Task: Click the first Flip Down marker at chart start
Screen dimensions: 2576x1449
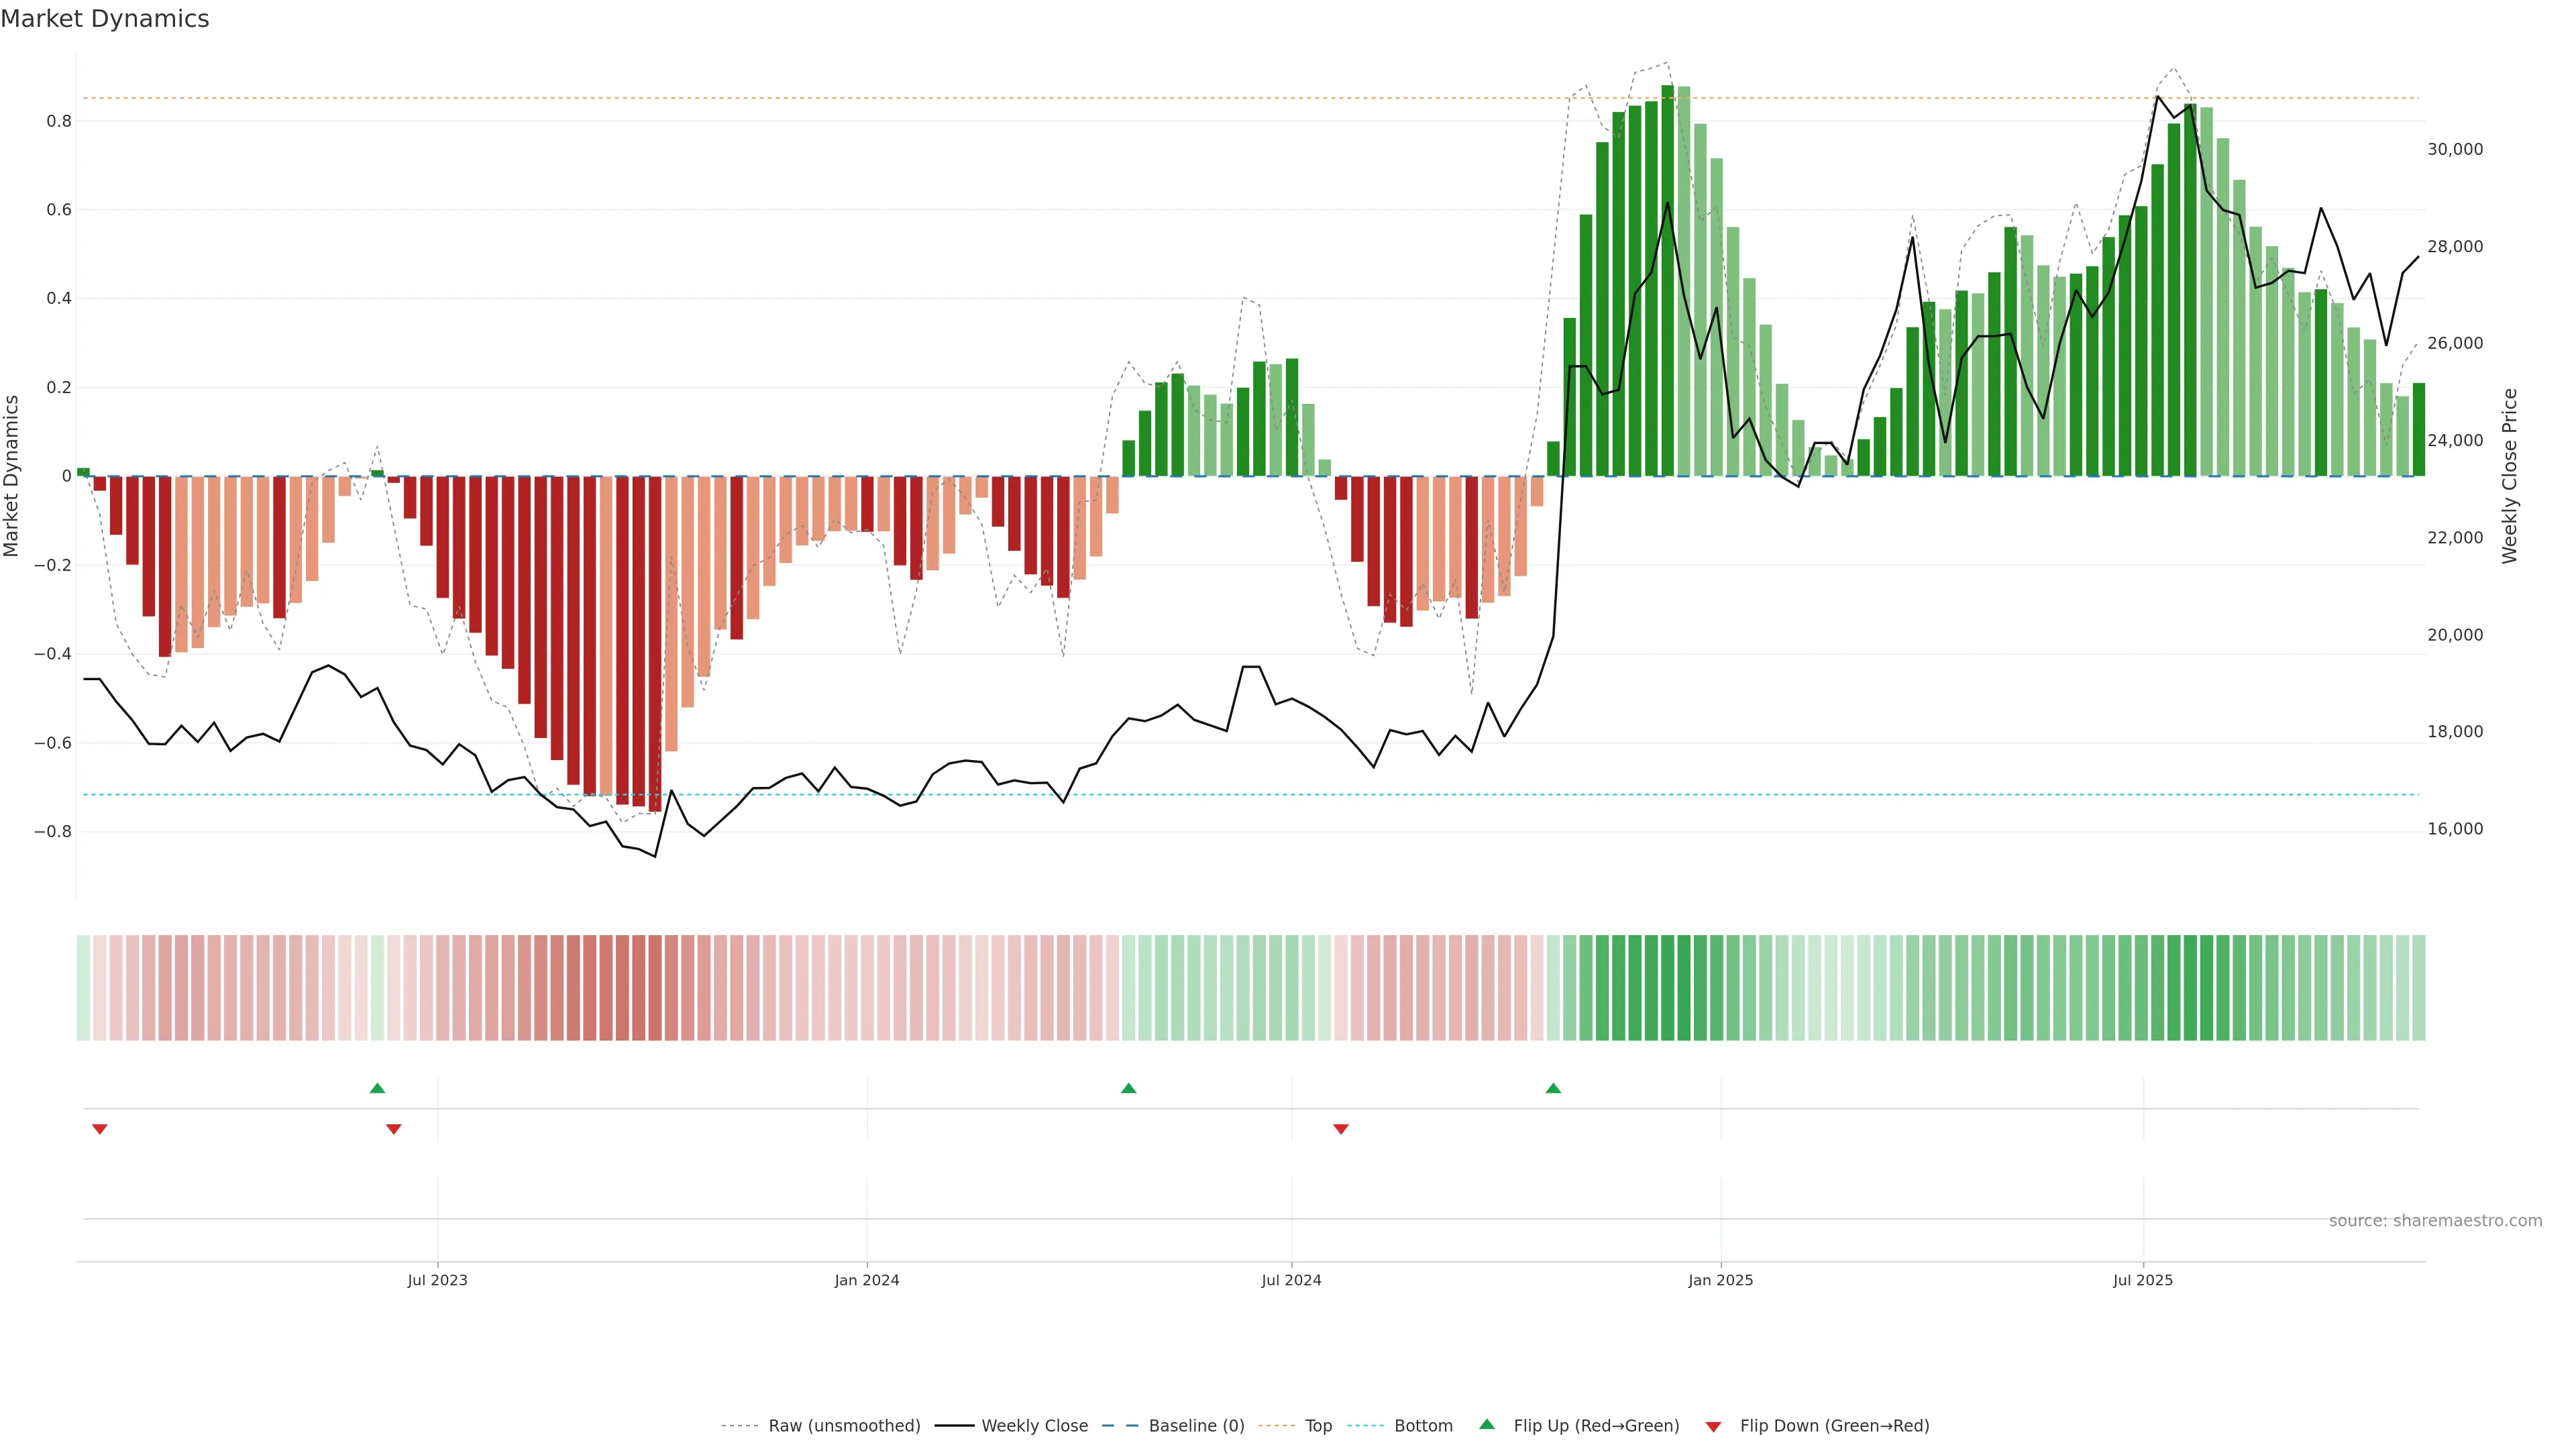Action: tap(100, 1129)
